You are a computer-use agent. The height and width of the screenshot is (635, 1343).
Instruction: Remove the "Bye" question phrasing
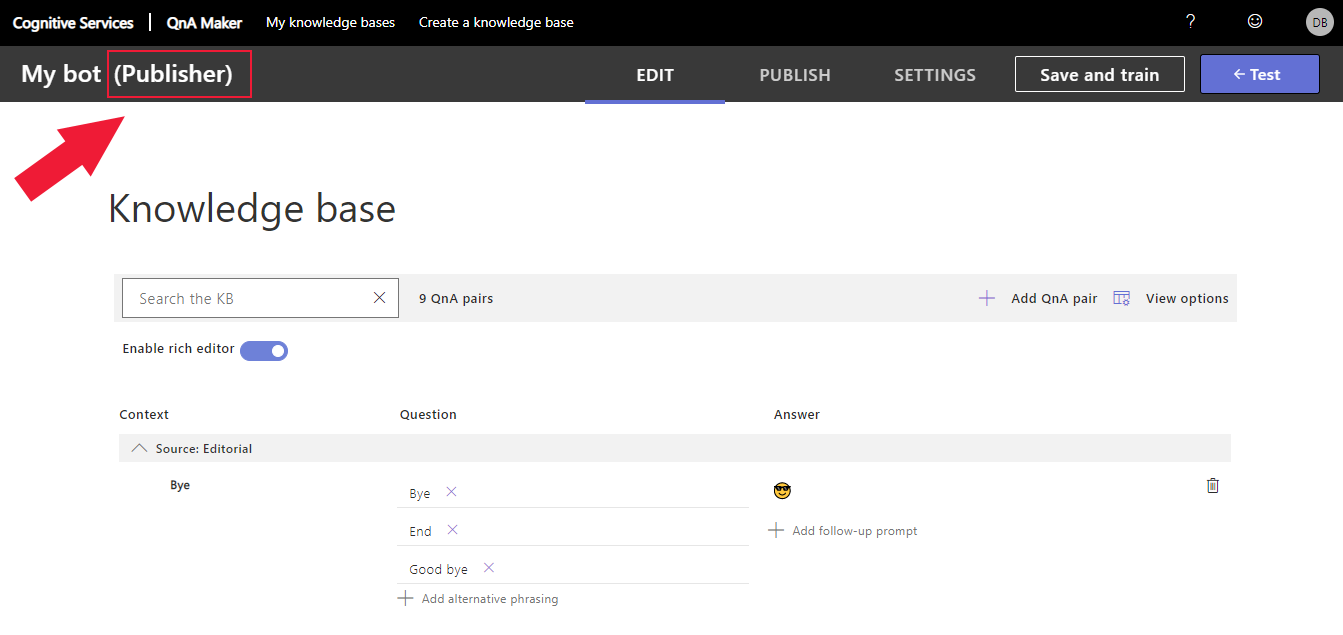click(x=451, y=491)
